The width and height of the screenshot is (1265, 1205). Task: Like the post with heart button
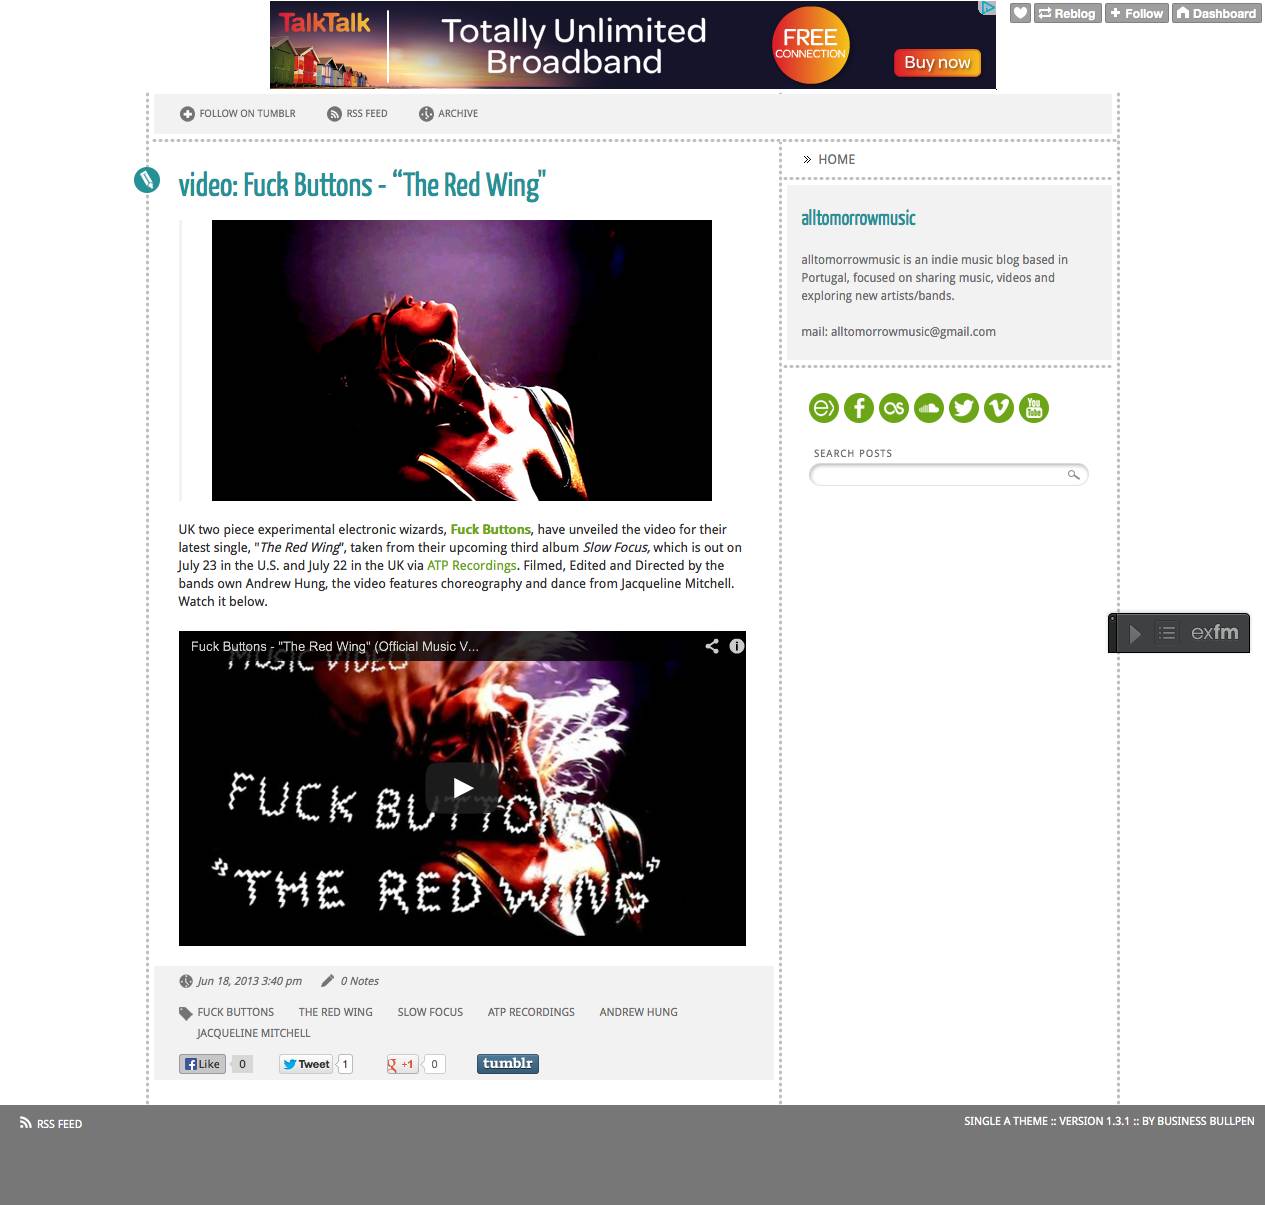click(1020, 13)
